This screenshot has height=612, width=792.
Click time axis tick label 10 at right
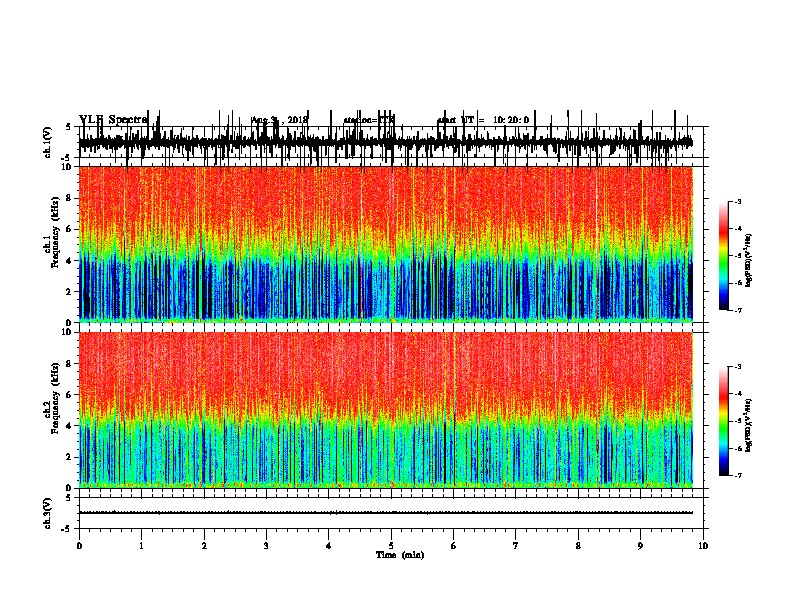(703, 546)
